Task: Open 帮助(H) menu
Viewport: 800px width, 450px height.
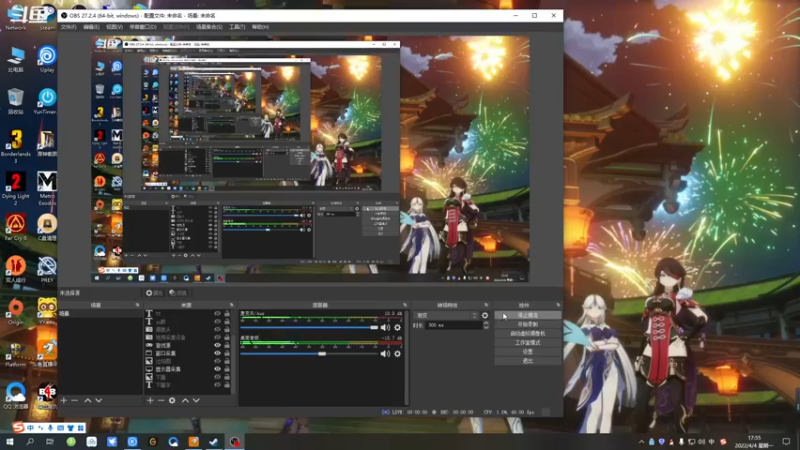Action: [260, 27]
